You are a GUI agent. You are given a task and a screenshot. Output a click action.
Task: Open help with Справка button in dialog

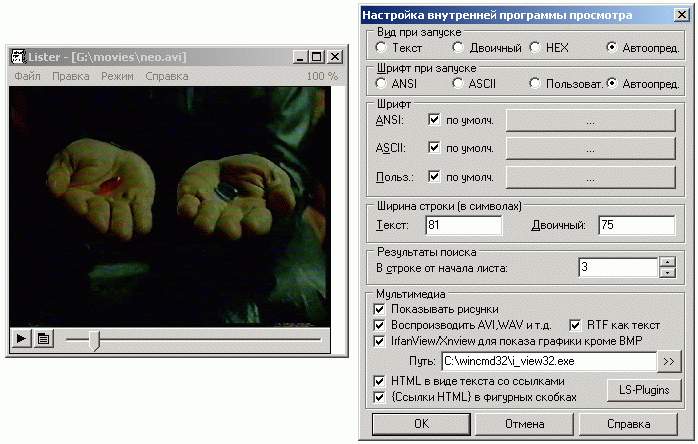tap(629, 424)
